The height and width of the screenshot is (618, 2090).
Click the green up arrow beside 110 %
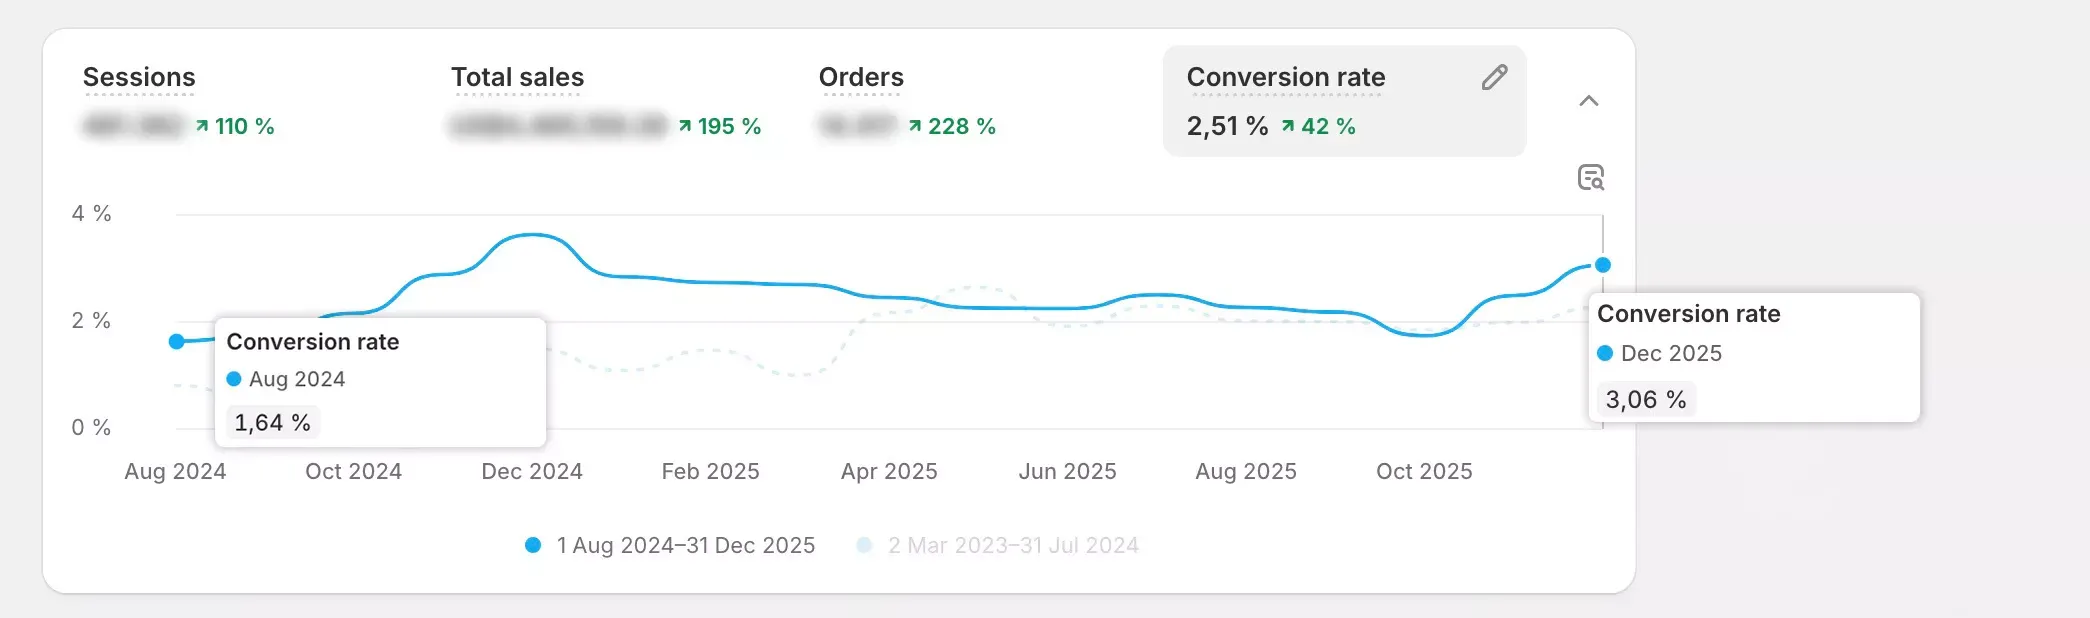point(202,126)
